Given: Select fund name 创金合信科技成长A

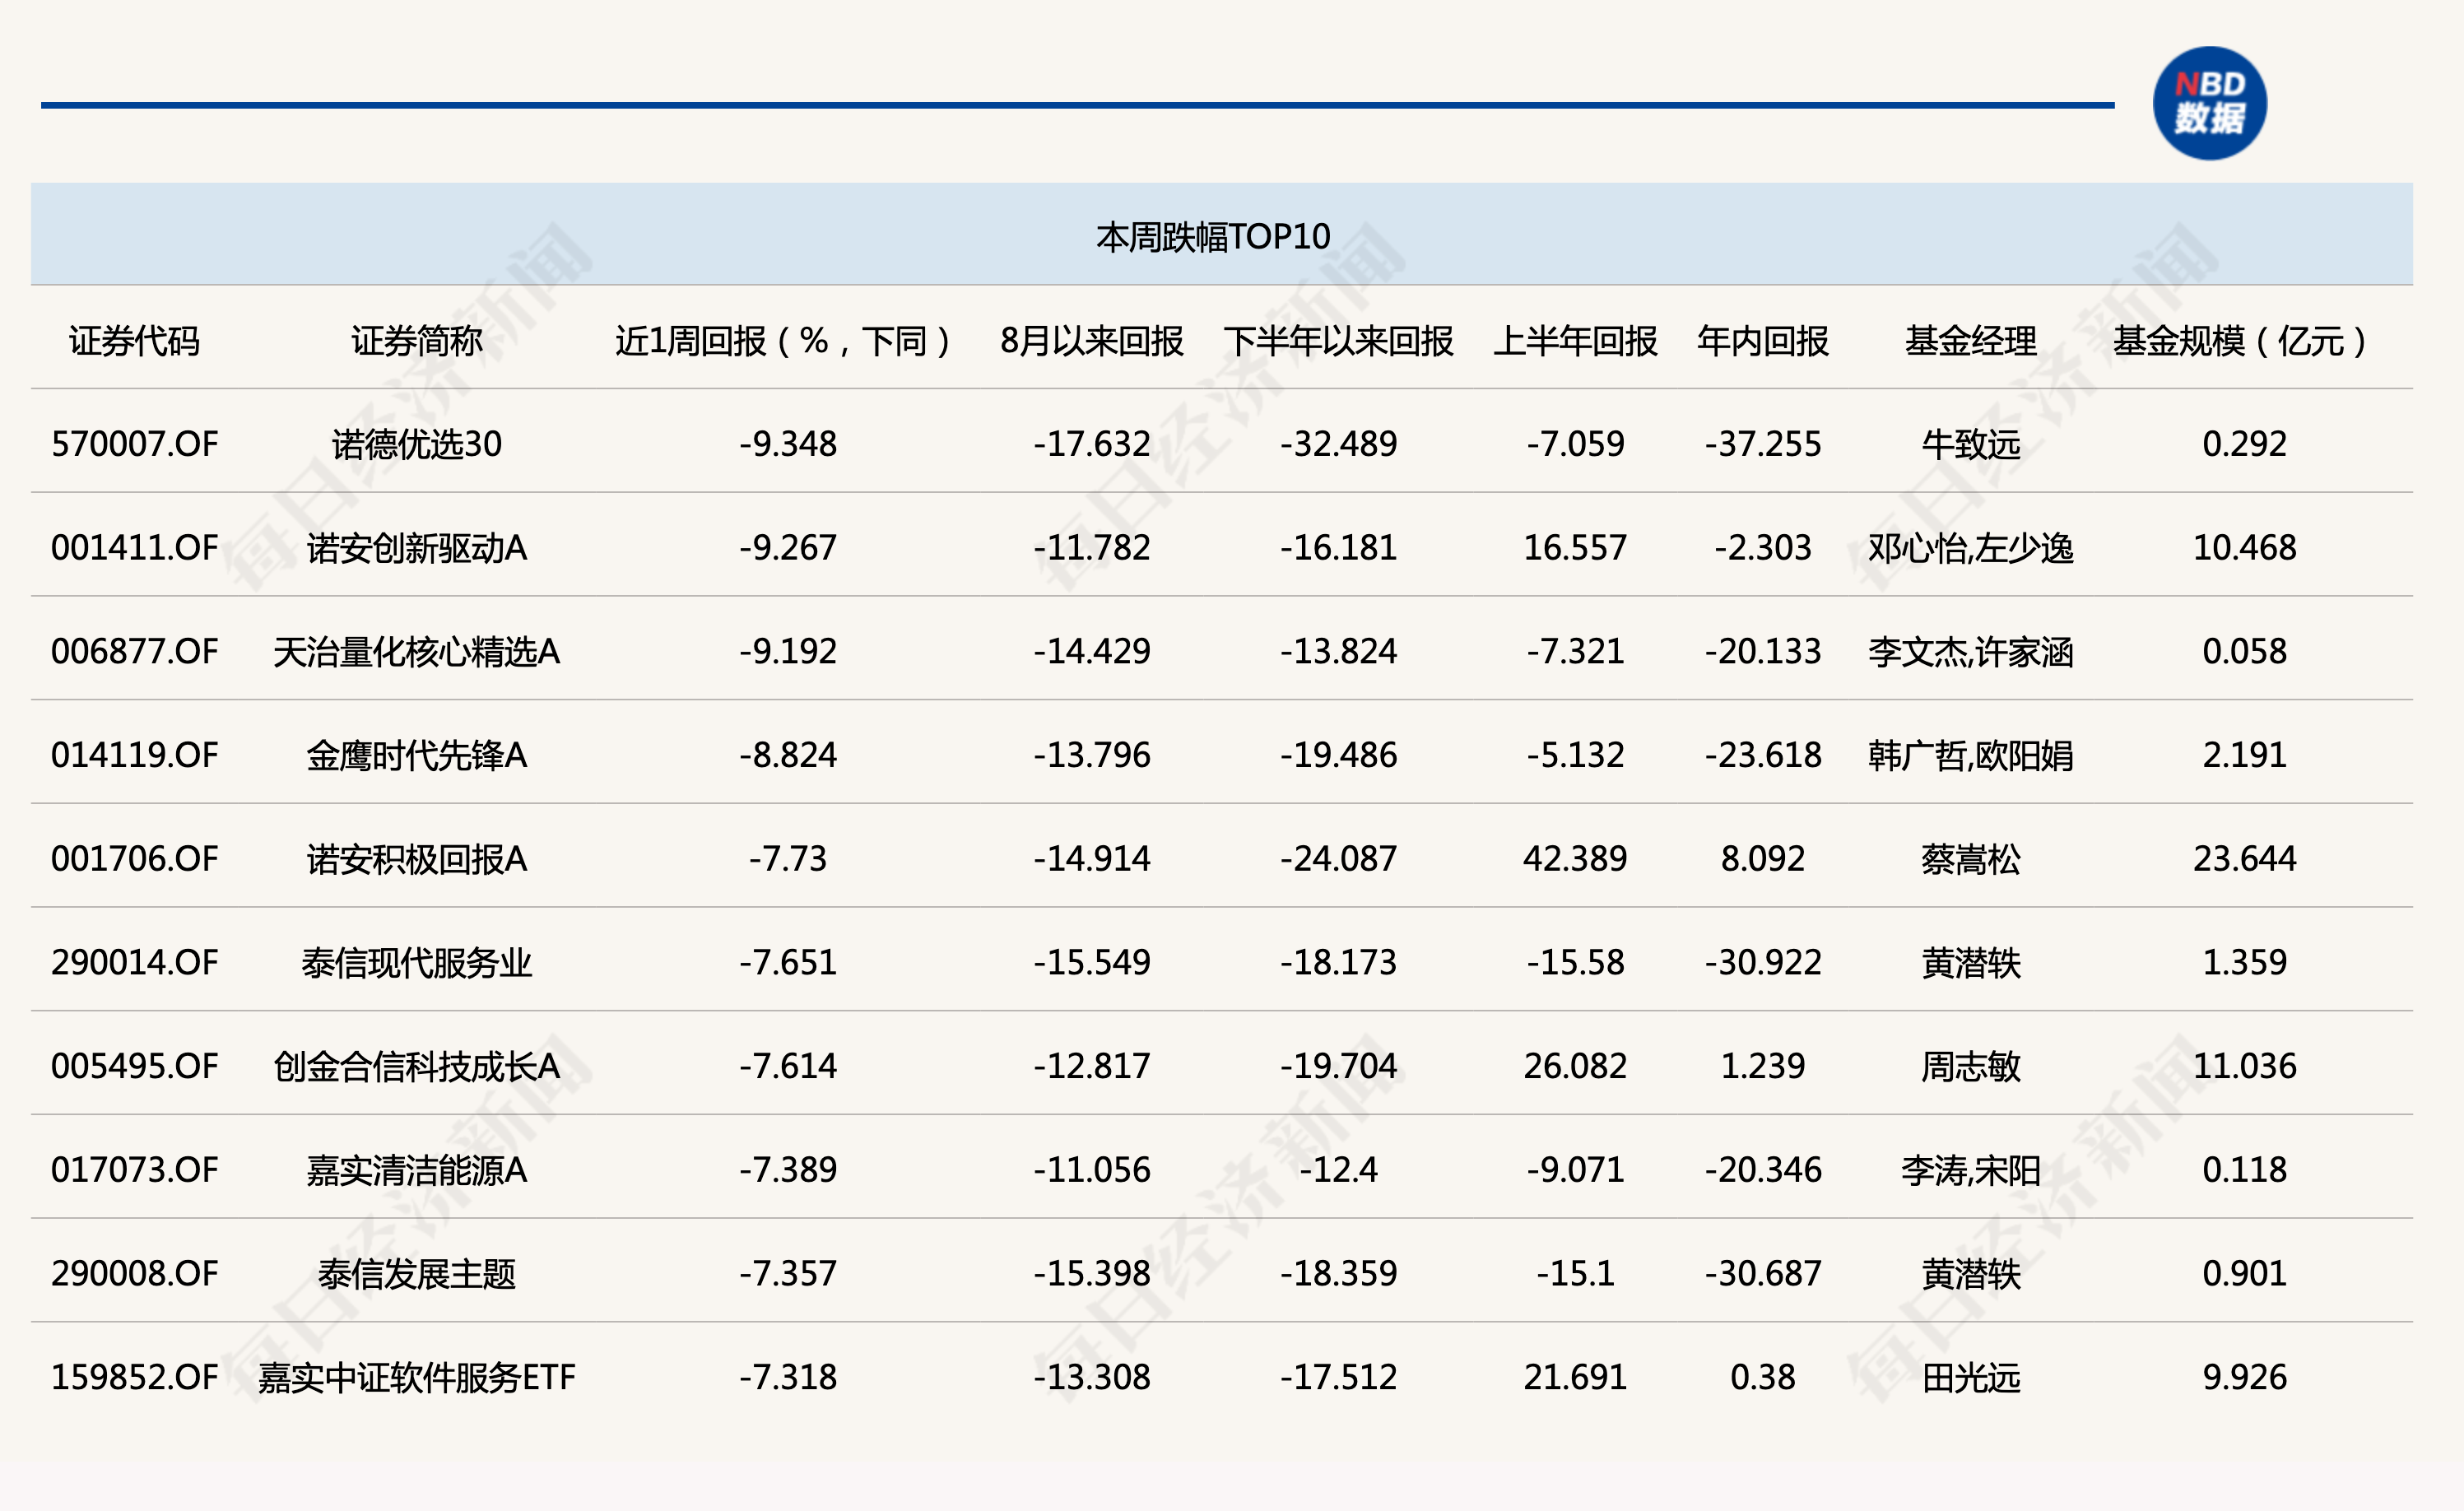Looking at the screenshot, I should pos(416,1066).
